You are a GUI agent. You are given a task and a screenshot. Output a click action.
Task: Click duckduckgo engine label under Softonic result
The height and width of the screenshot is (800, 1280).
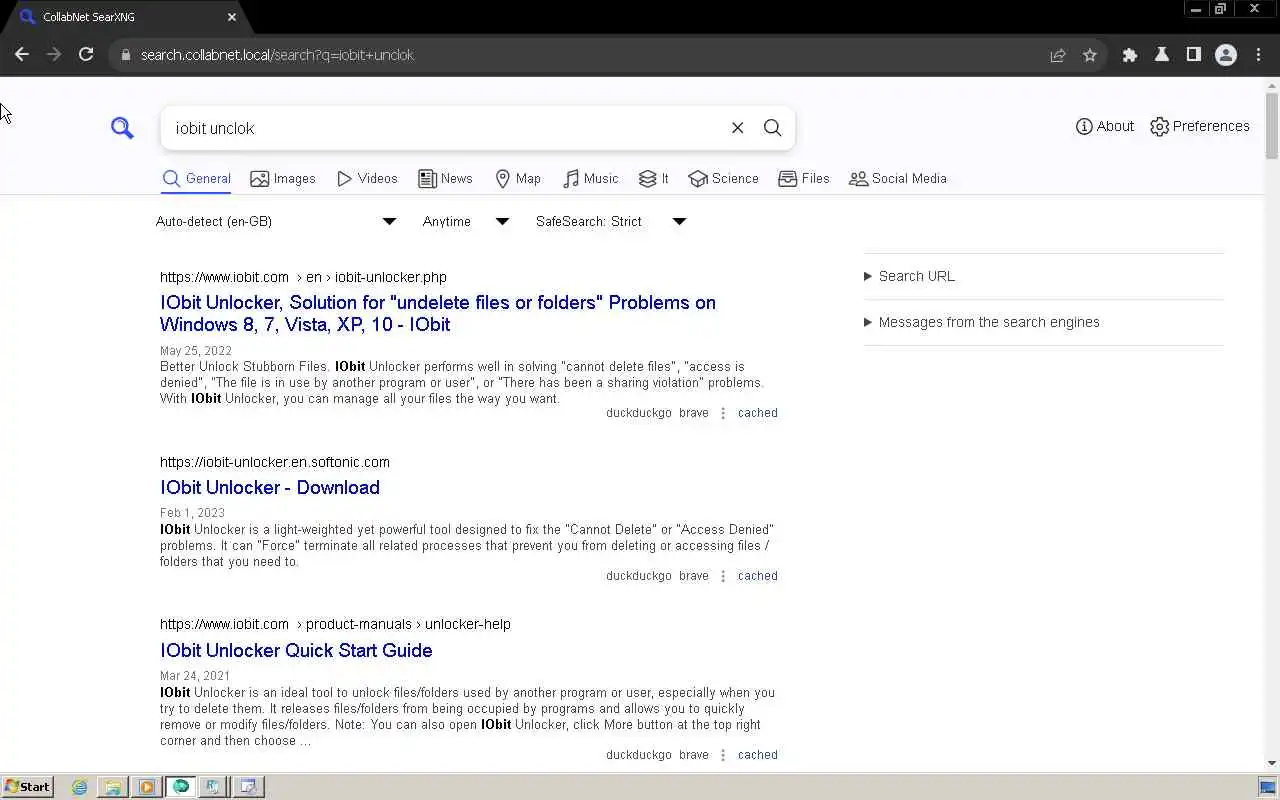[x=639, y=576]
